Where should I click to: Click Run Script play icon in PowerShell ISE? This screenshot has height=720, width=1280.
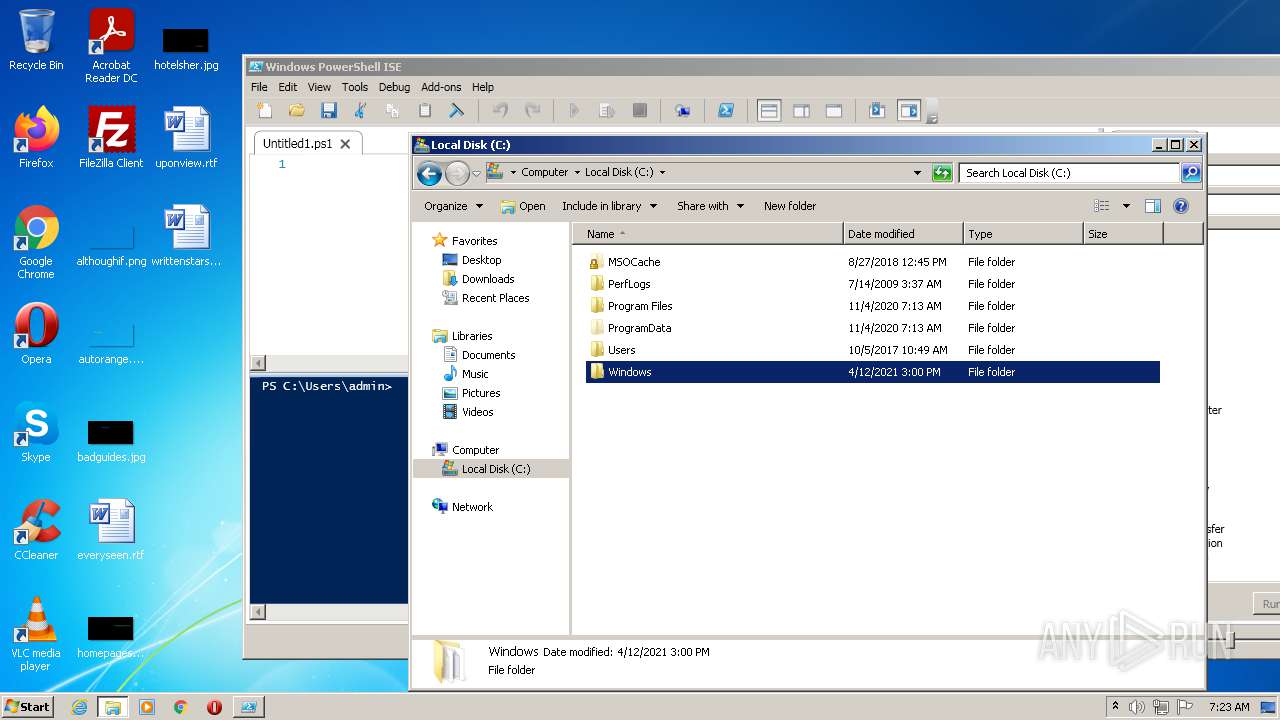(x=575, y=111)
